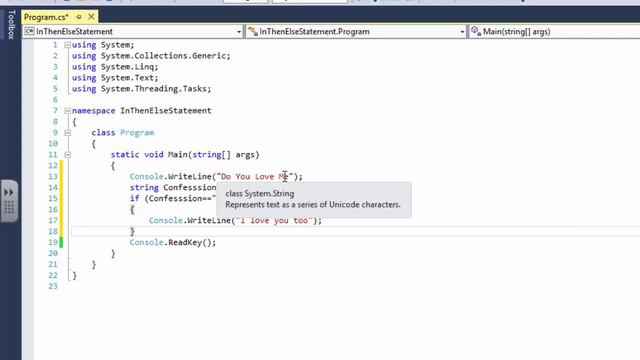Click line number 23 in the gutter
This screenshot has height=360, width=640.
click(x=53, y=287)
